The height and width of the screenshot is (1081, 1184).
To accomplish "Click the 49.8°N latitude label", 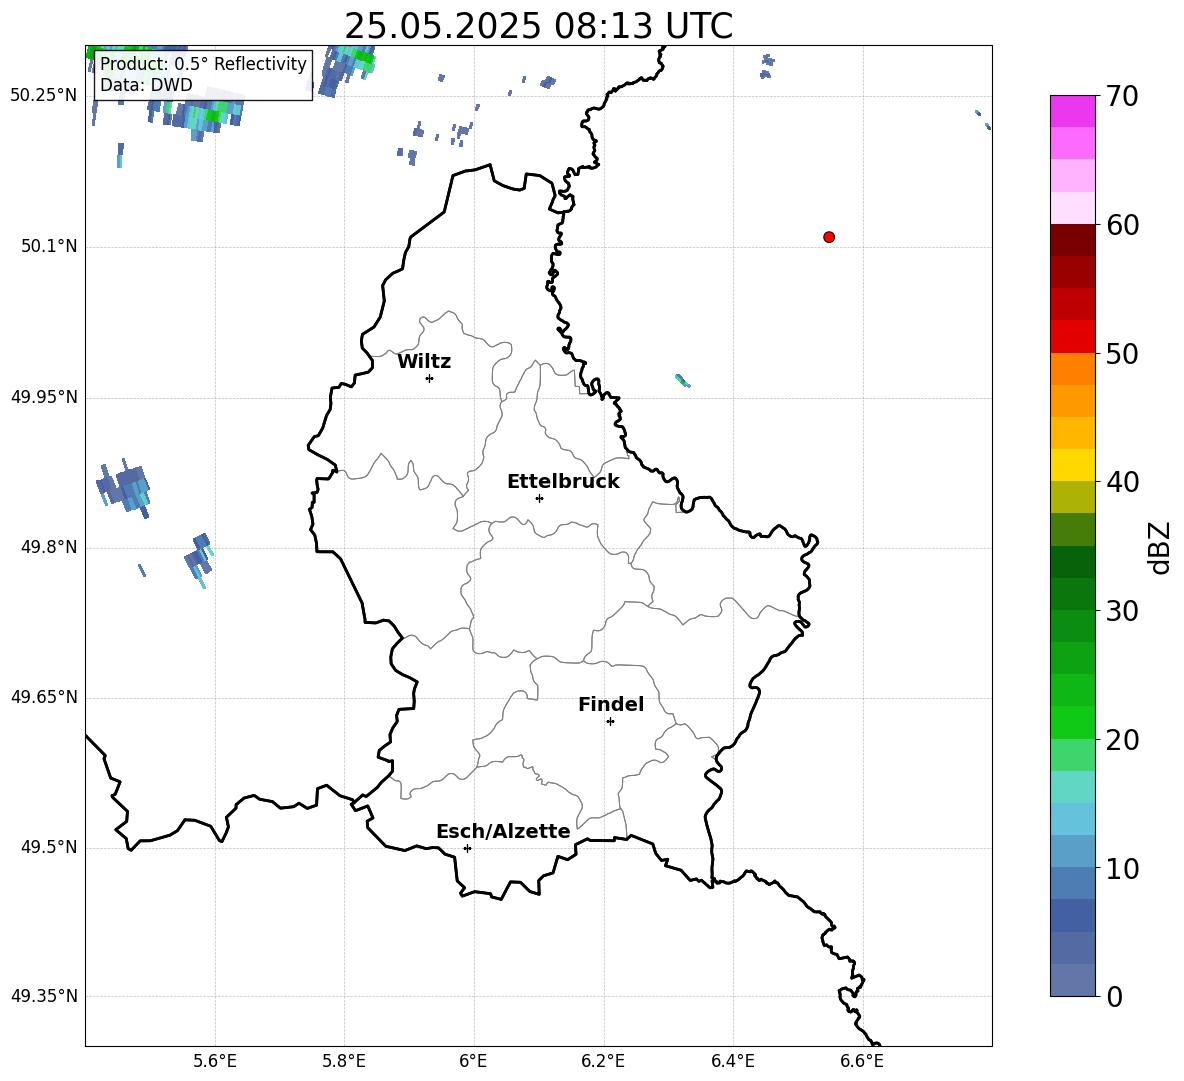I will pos(49,547).
